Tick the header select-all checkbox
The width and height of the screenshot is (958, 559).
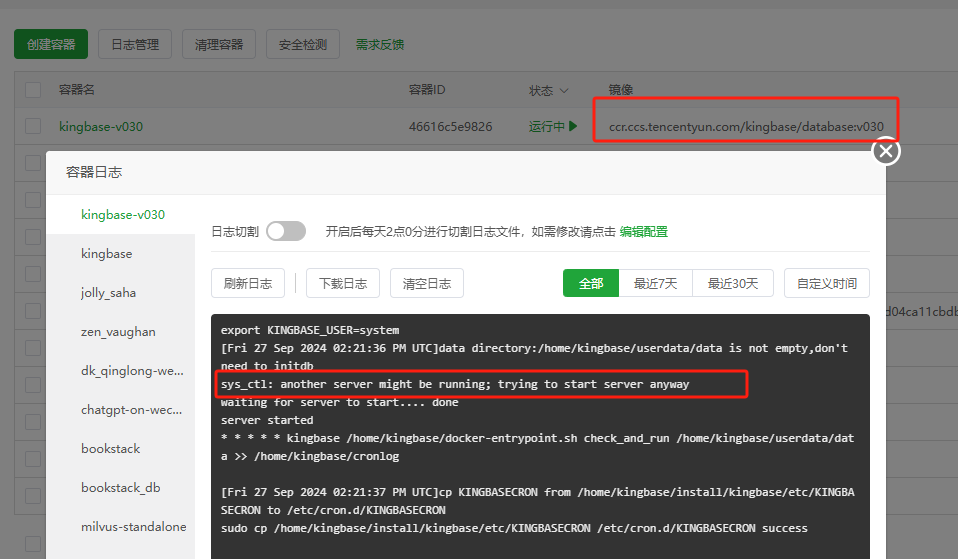33,90
